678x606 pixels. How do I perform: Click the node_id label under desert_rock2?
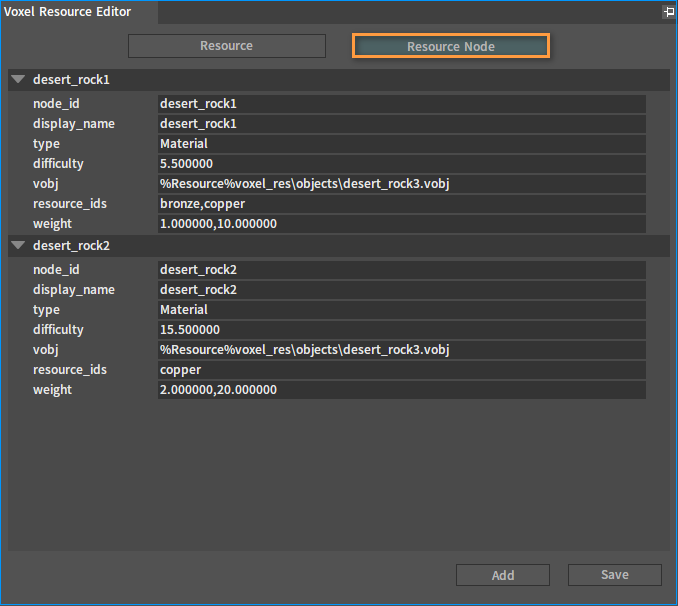tap(56, 270)
